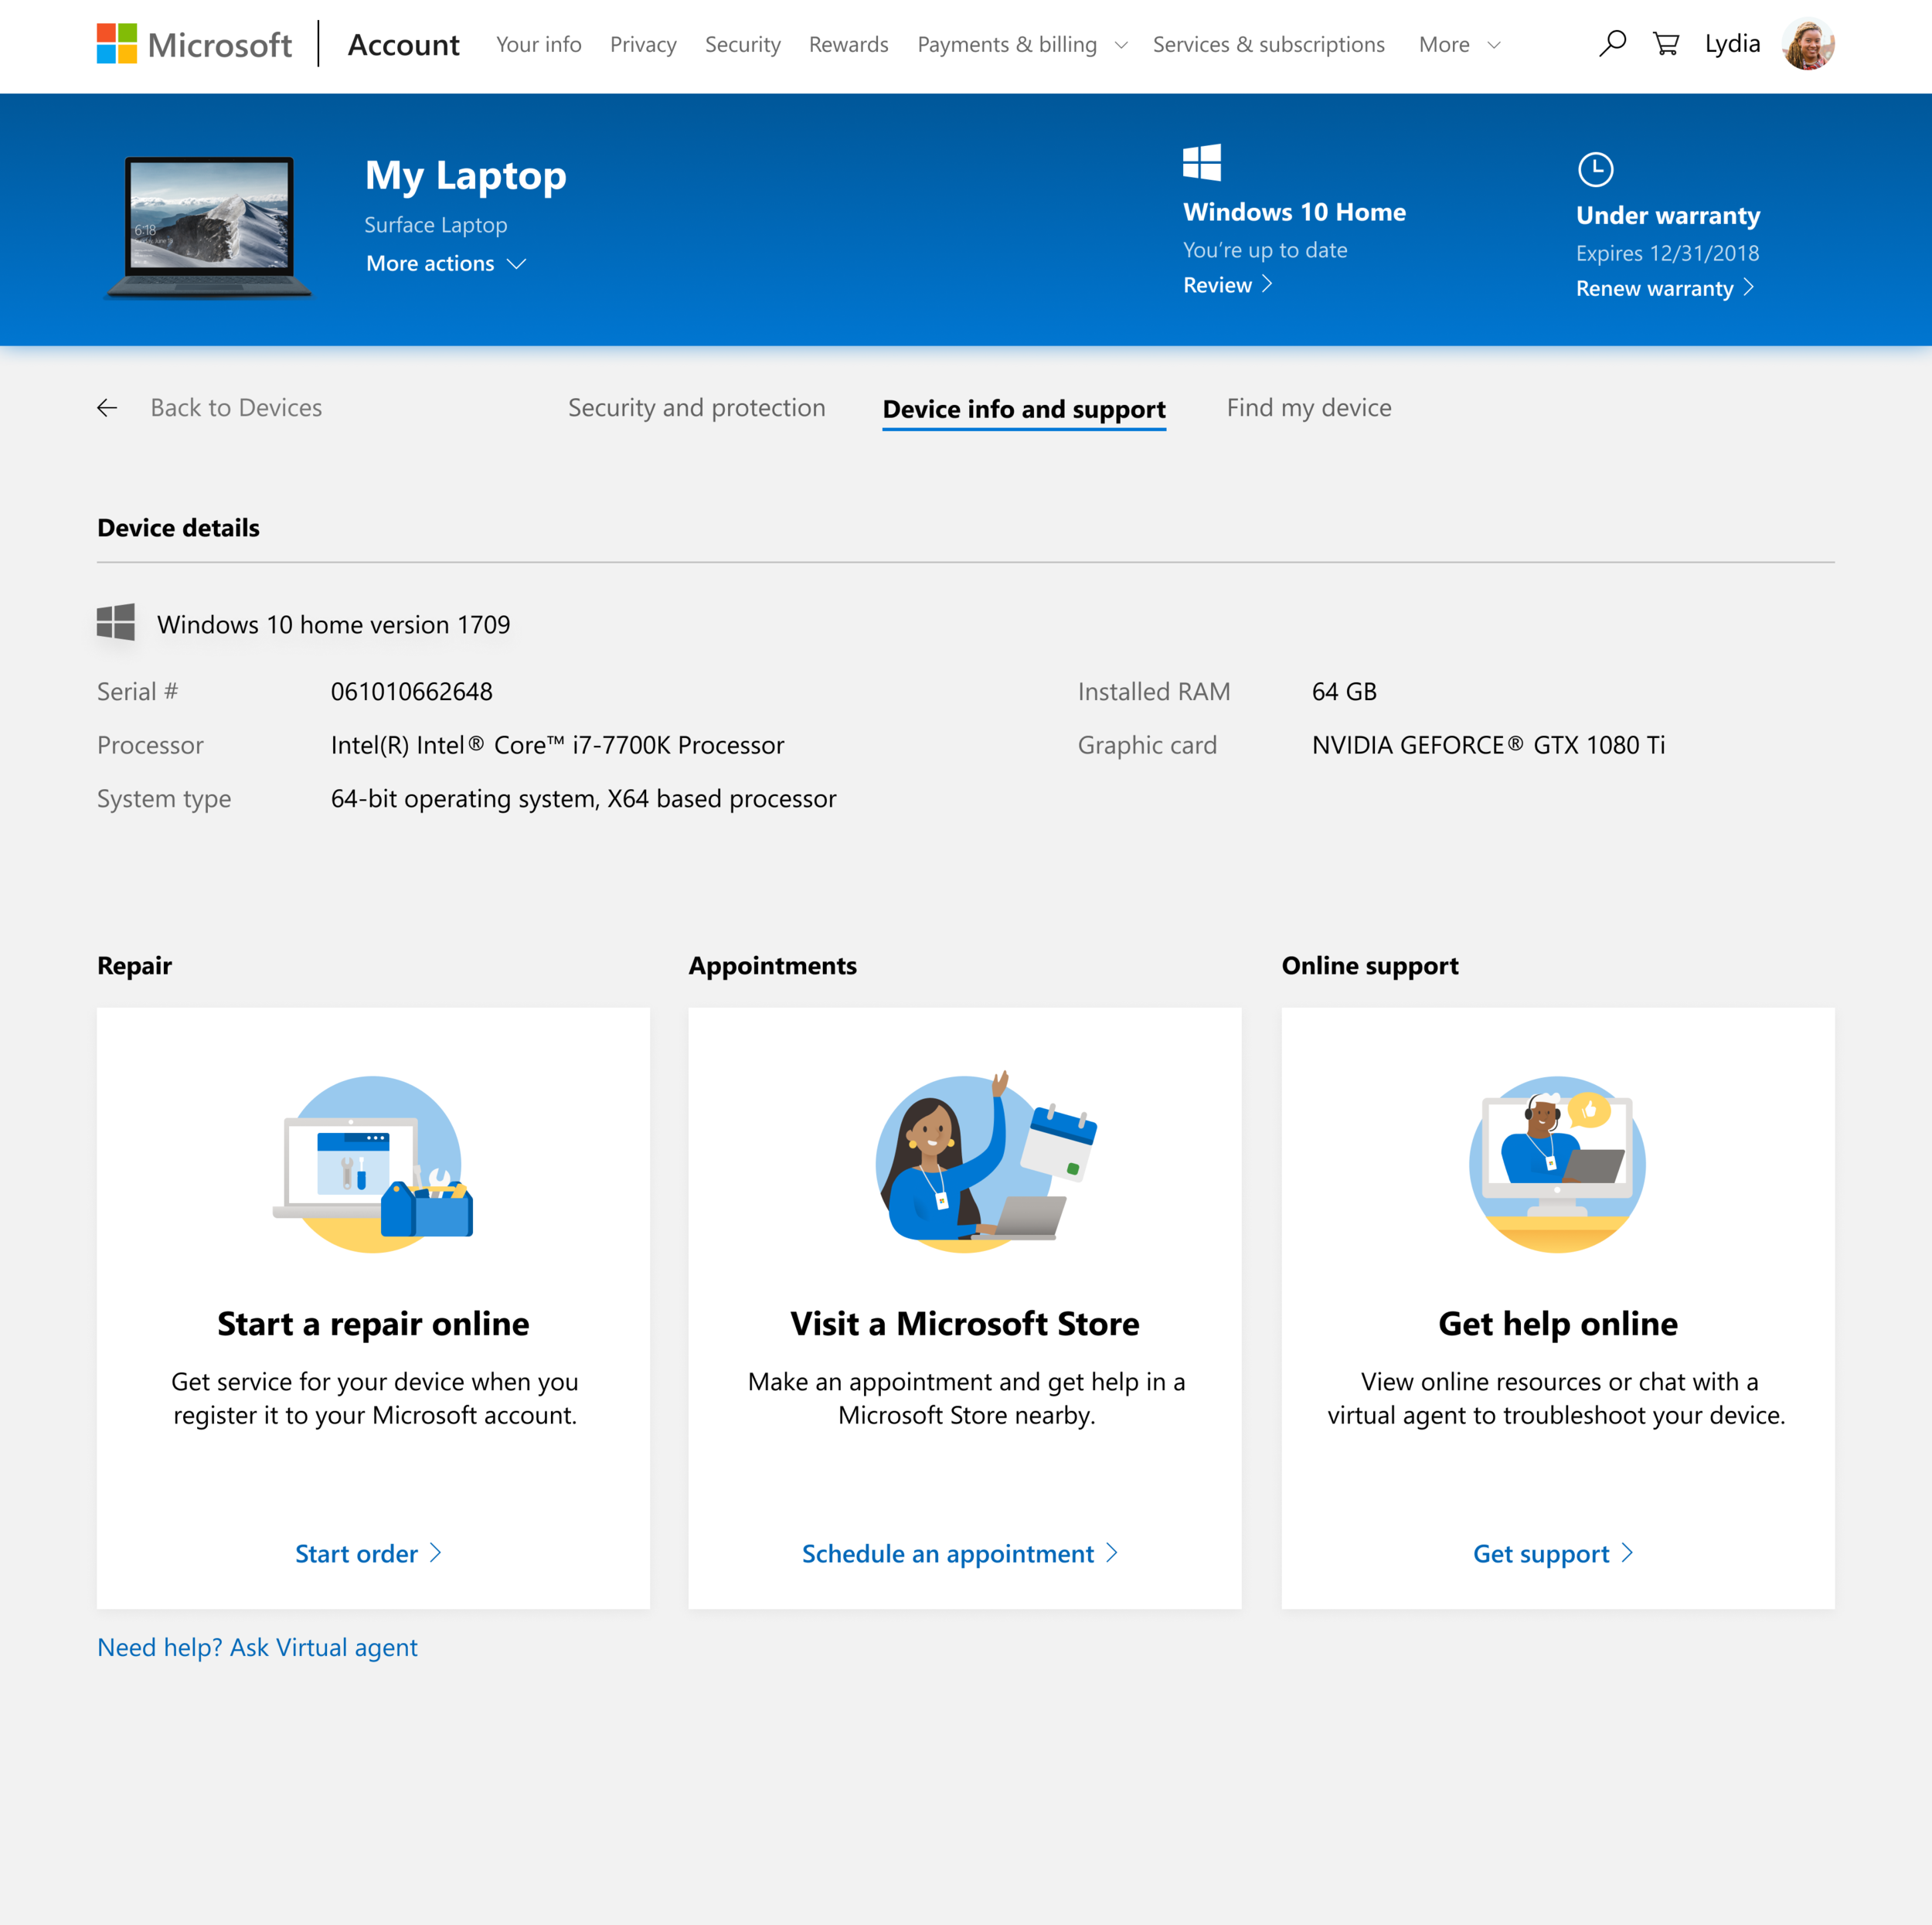Screen dimensions: 1932x1925
Task: Click Get support link
Action: click(1552, 1553)
